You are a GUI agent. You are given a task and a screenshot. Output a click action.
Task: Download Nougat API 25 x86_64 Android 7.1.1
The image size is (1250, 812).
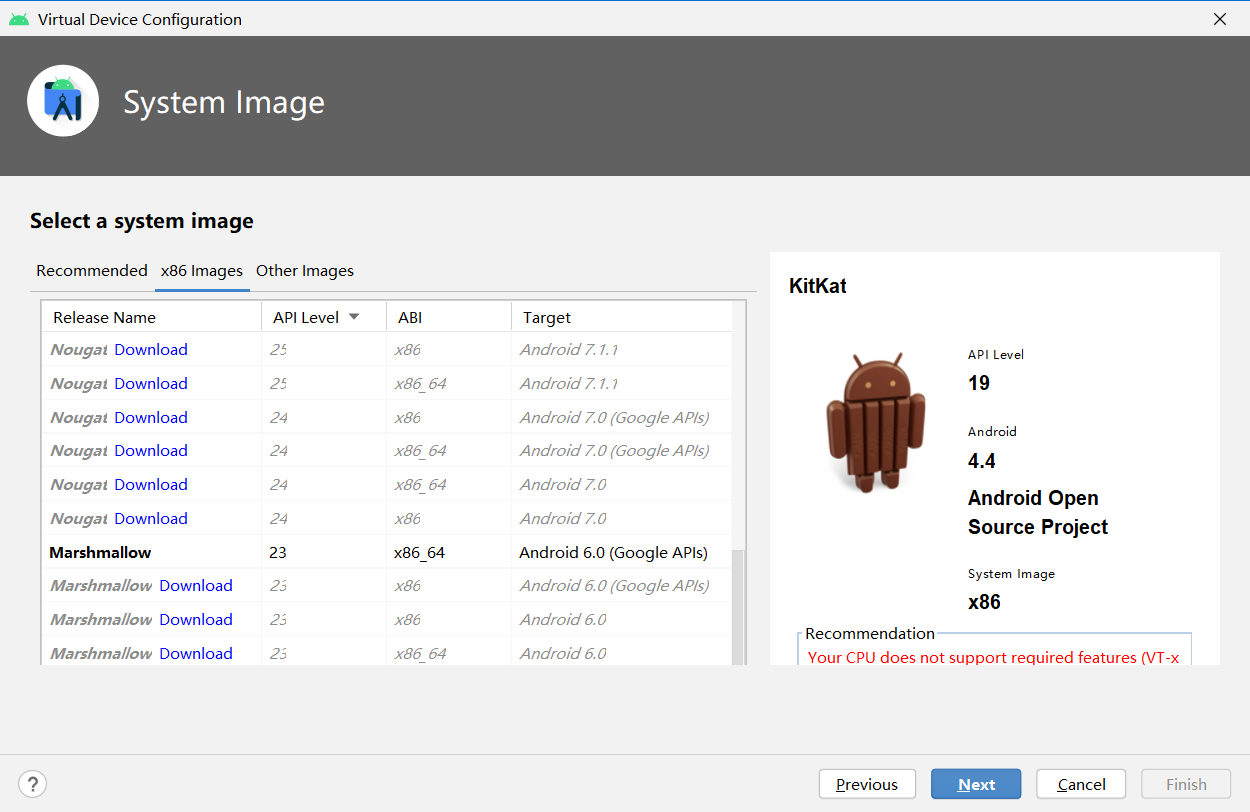(x=151, y=383)
